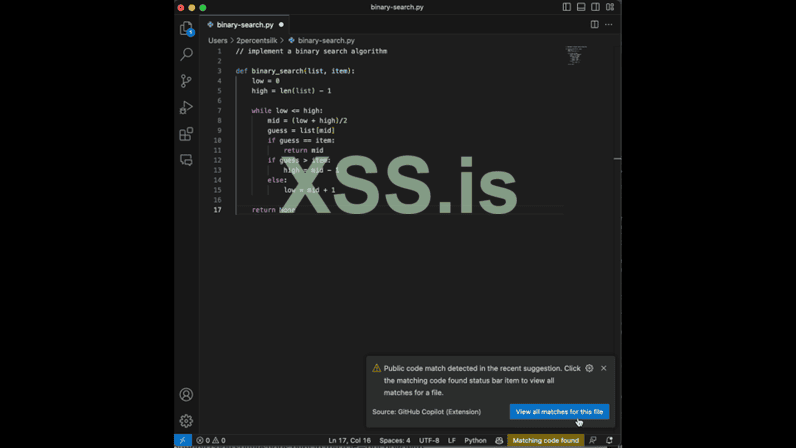The width and height of the screenshot is (796, 448).
Task: Open the Explorer view in activity bar
Action: (x=186, y=28)
